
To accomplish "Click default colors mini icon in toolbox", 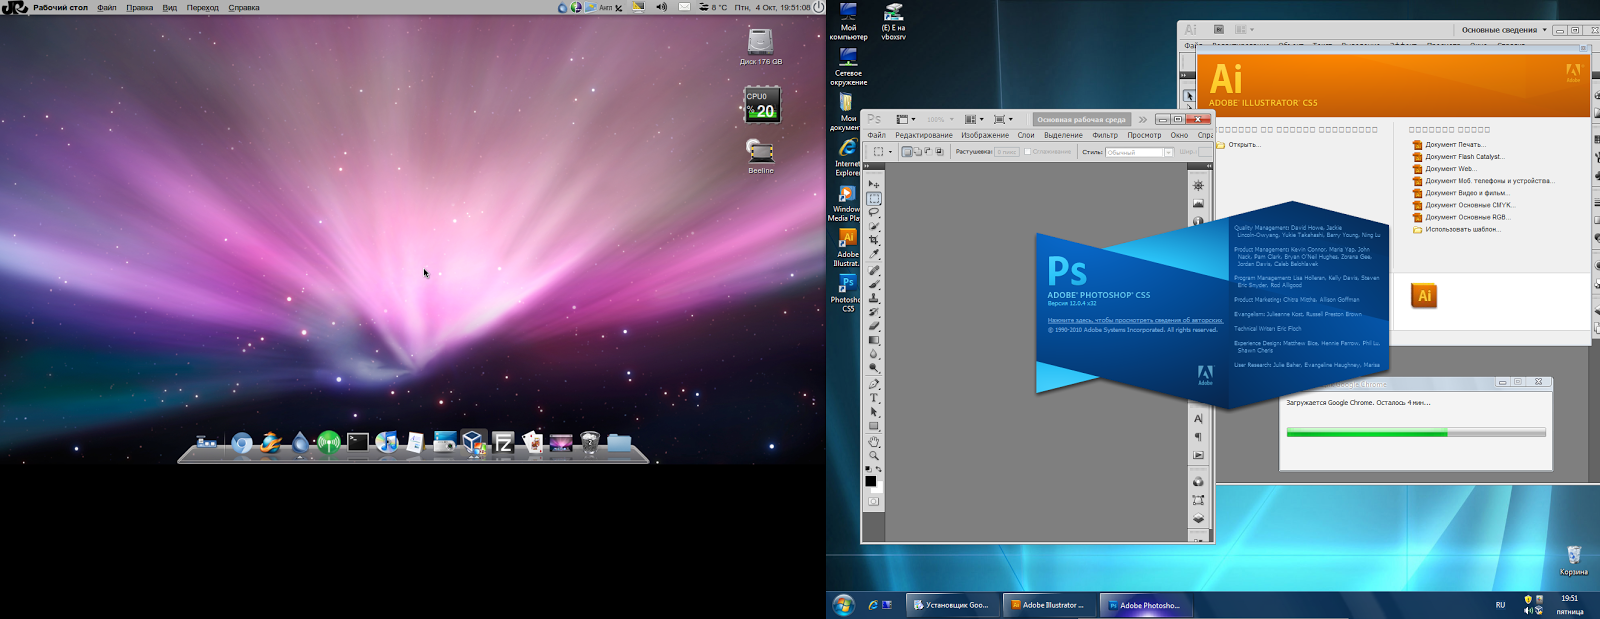I will click(x=868, y=469).
